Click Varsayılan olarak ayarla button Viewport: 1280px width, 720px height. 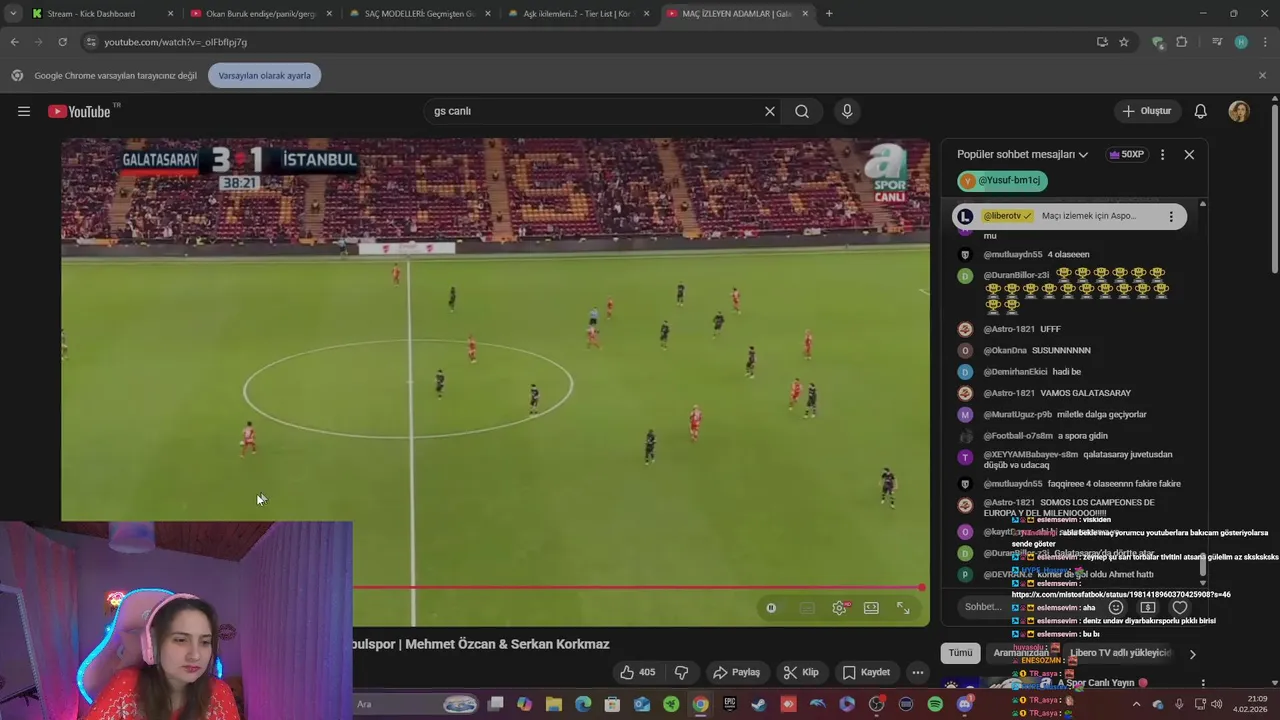[264, 75]
